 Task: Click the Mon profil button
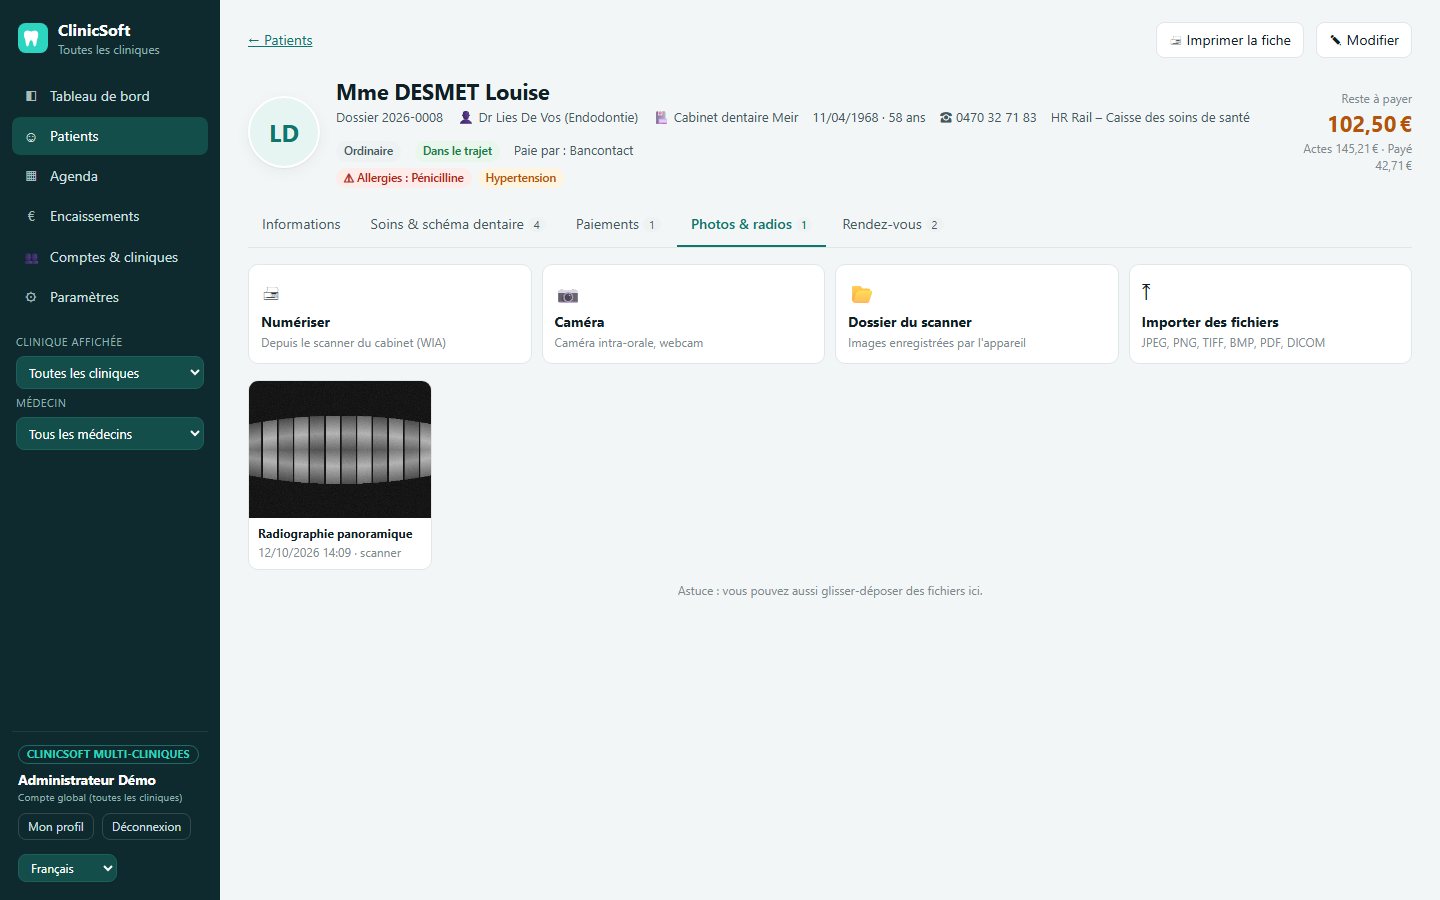click(56, 827)
